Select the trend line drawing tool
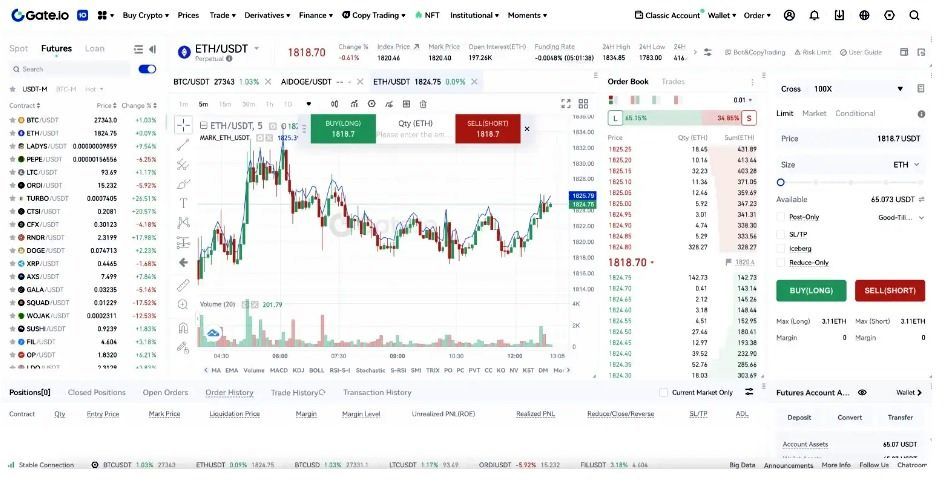Viewport: 945px width, 487px height. [183, 146]
